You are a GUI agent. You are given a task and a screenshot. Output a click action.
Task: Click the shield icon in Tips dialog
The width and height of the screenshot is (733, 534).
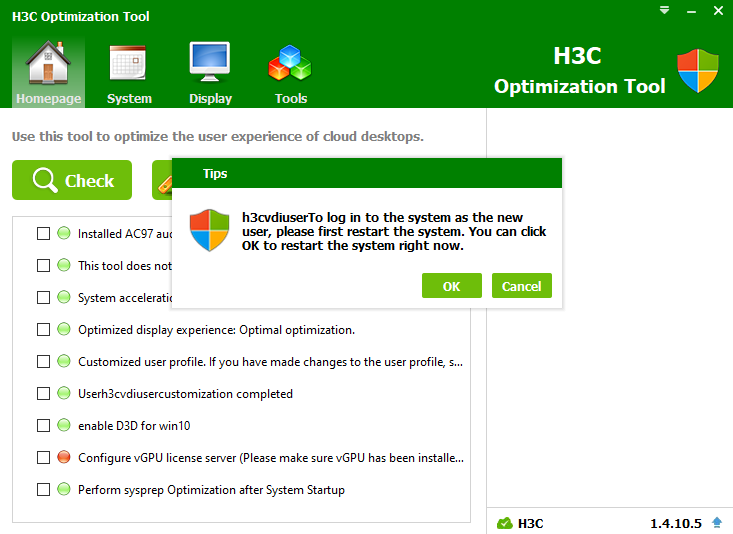(x=209, y=230)
